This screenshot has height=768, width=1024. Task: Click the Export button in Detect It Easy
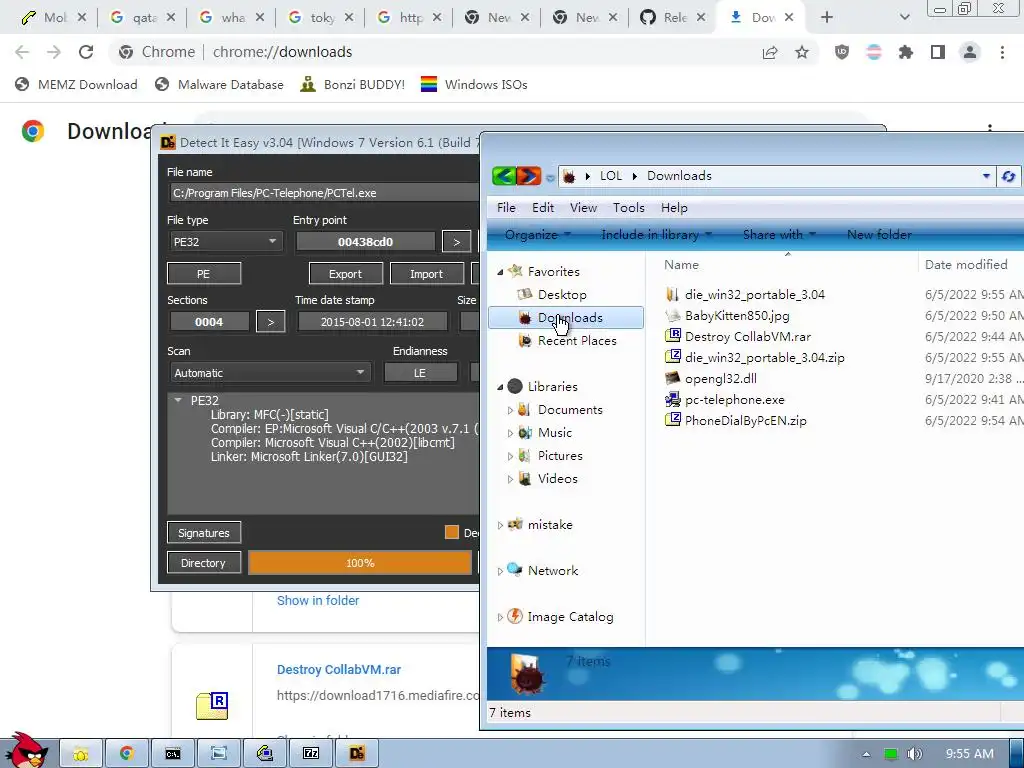click(x=345, y=274)
